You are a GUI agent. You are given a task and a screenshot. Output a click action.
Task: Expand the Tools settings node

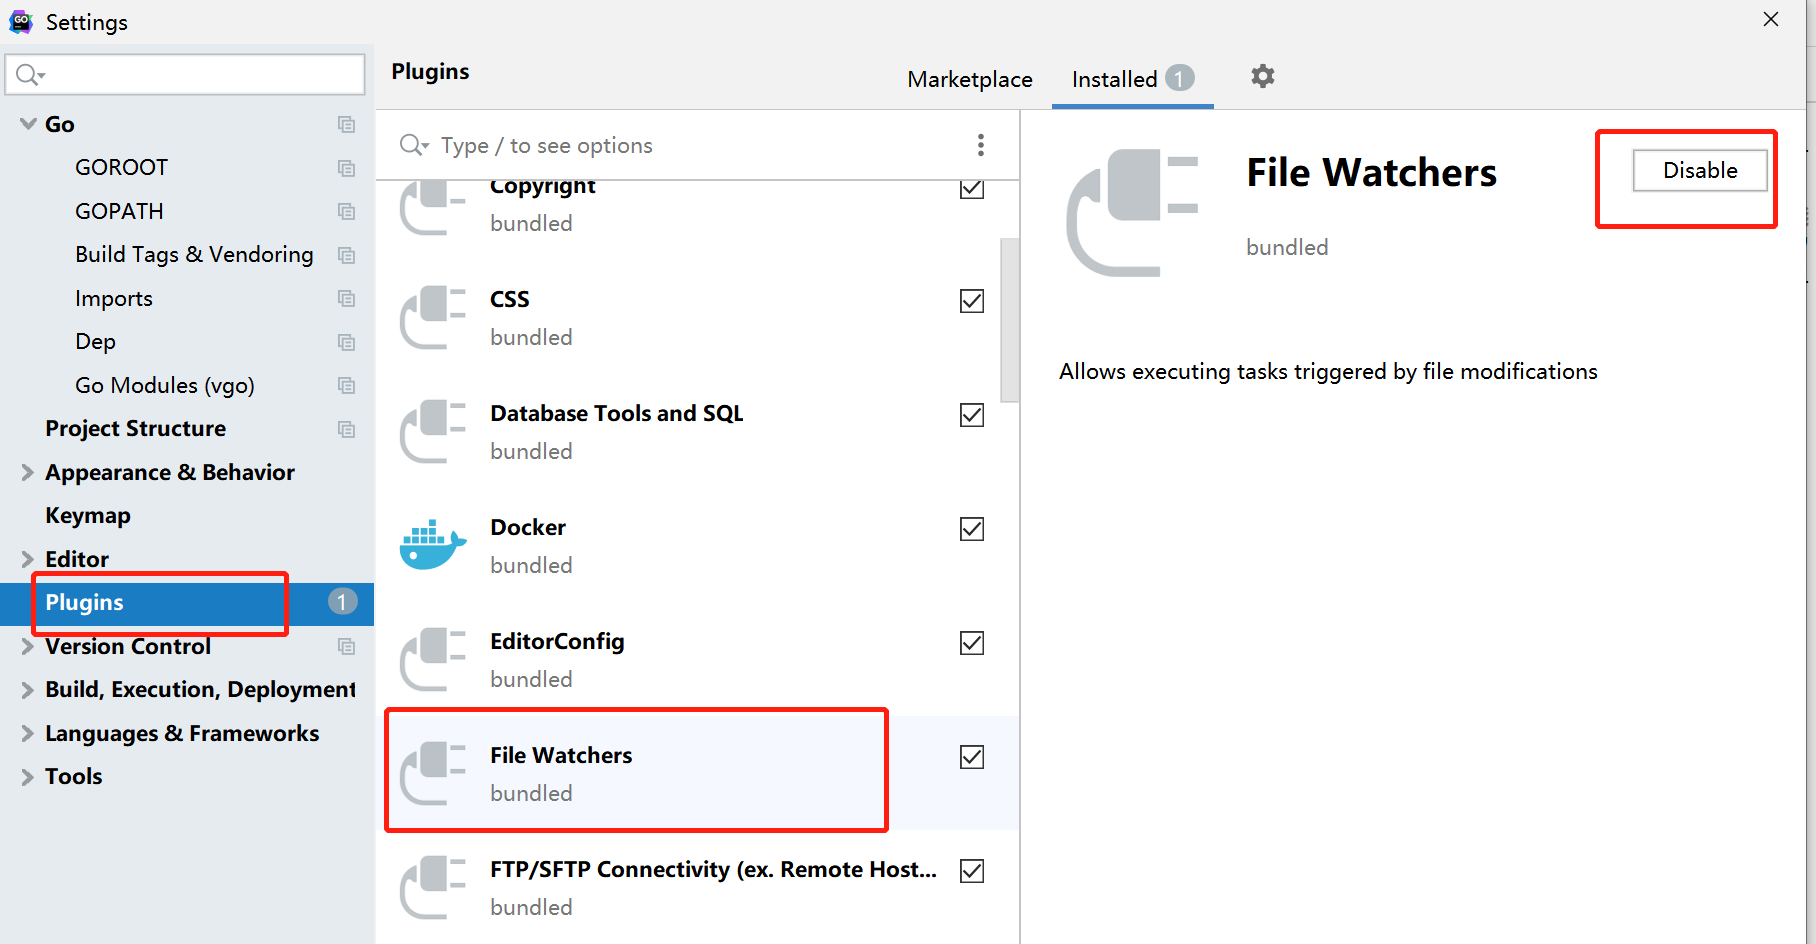click(28, 777)
